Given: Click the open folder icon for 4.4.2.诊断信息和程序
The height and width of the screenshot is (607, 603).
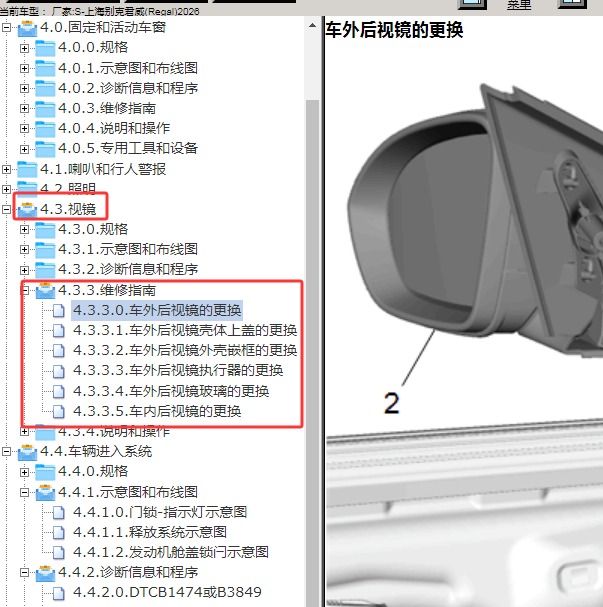Looking at the screenshot, I should (x=45, y=573).
